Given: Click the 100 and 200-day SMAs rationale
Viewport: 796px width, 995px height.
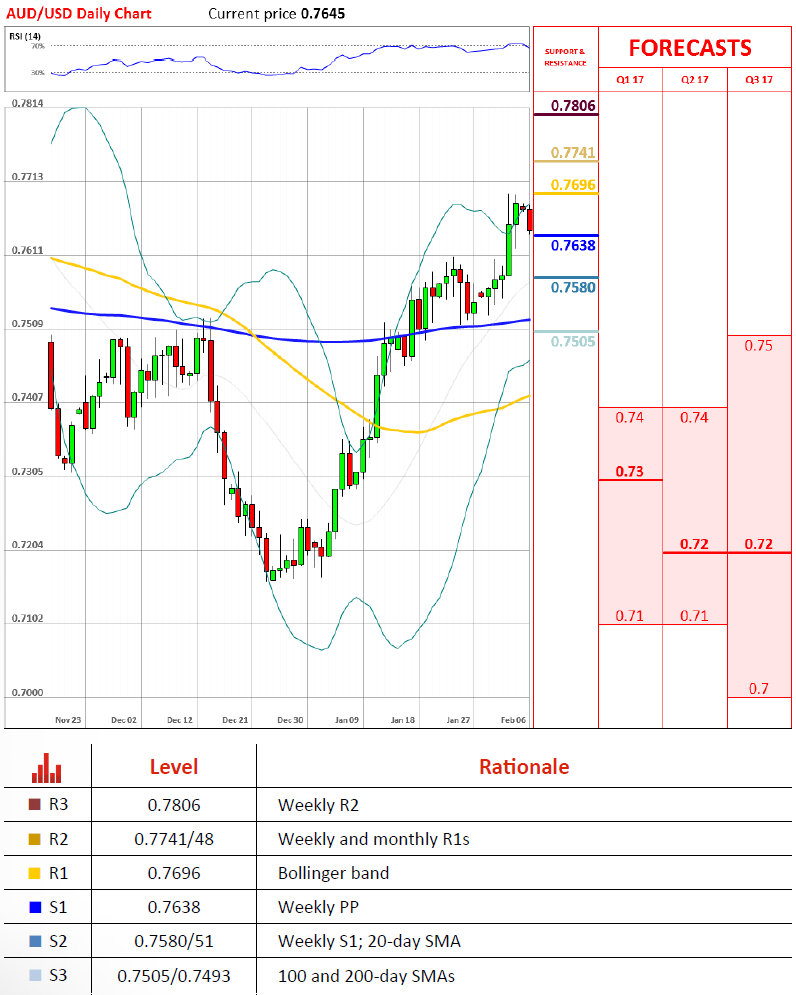Looking at the screenshot, I should (x=366, y=976).
